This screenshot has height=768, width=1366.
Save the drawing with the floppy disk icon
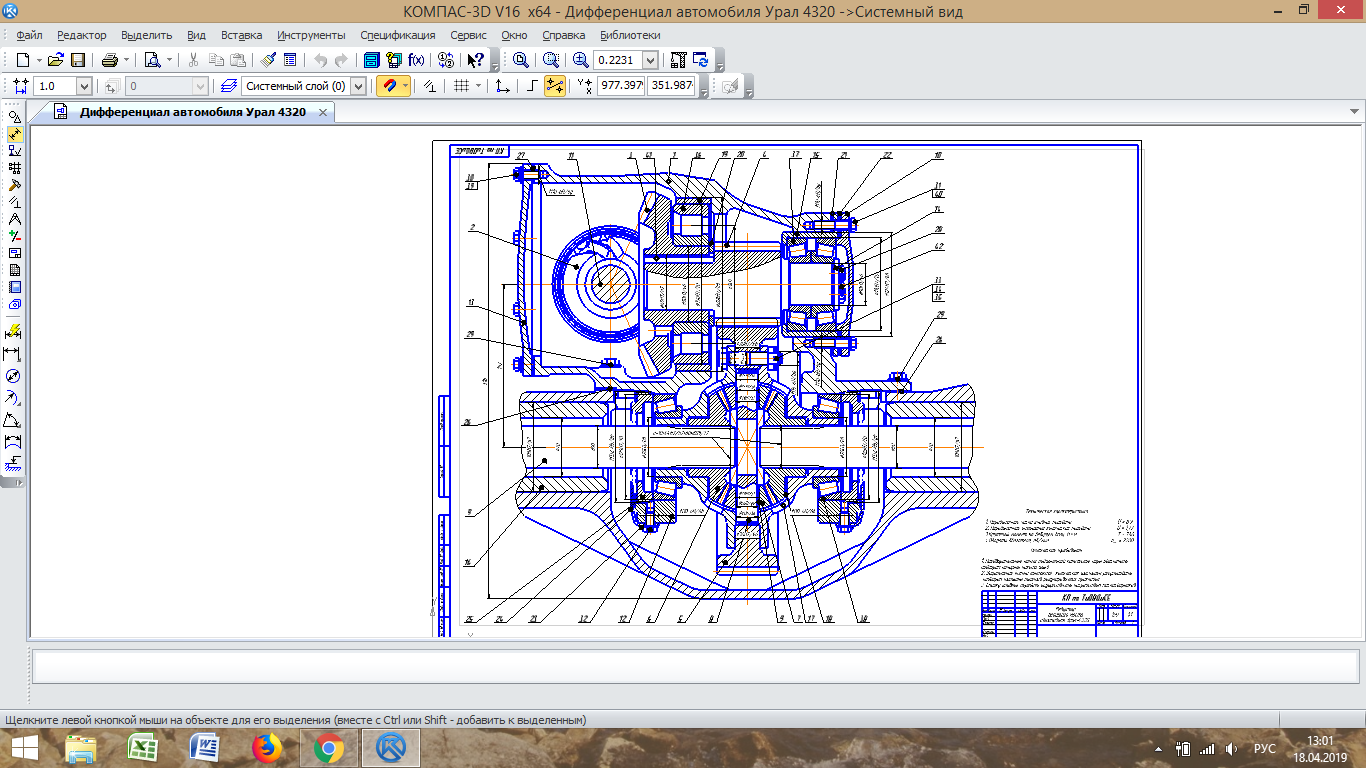click(78, 60)
